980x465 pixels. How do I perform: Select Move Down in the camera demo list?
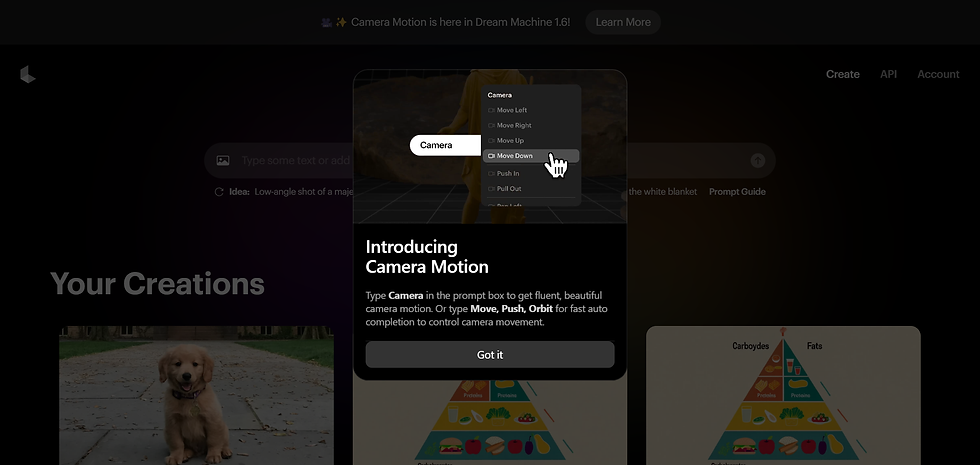(531, 156)
